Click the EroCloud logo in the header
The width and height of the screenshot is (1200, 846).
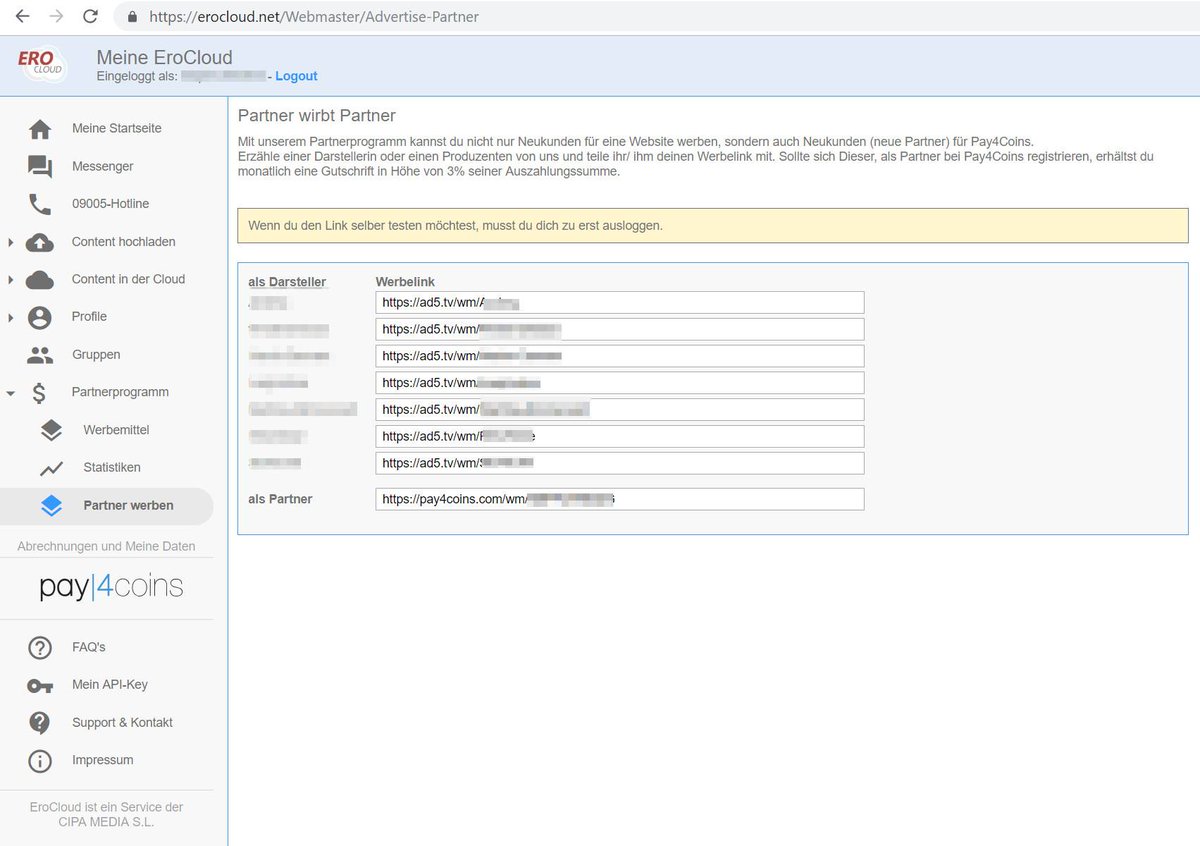(42, 63)
